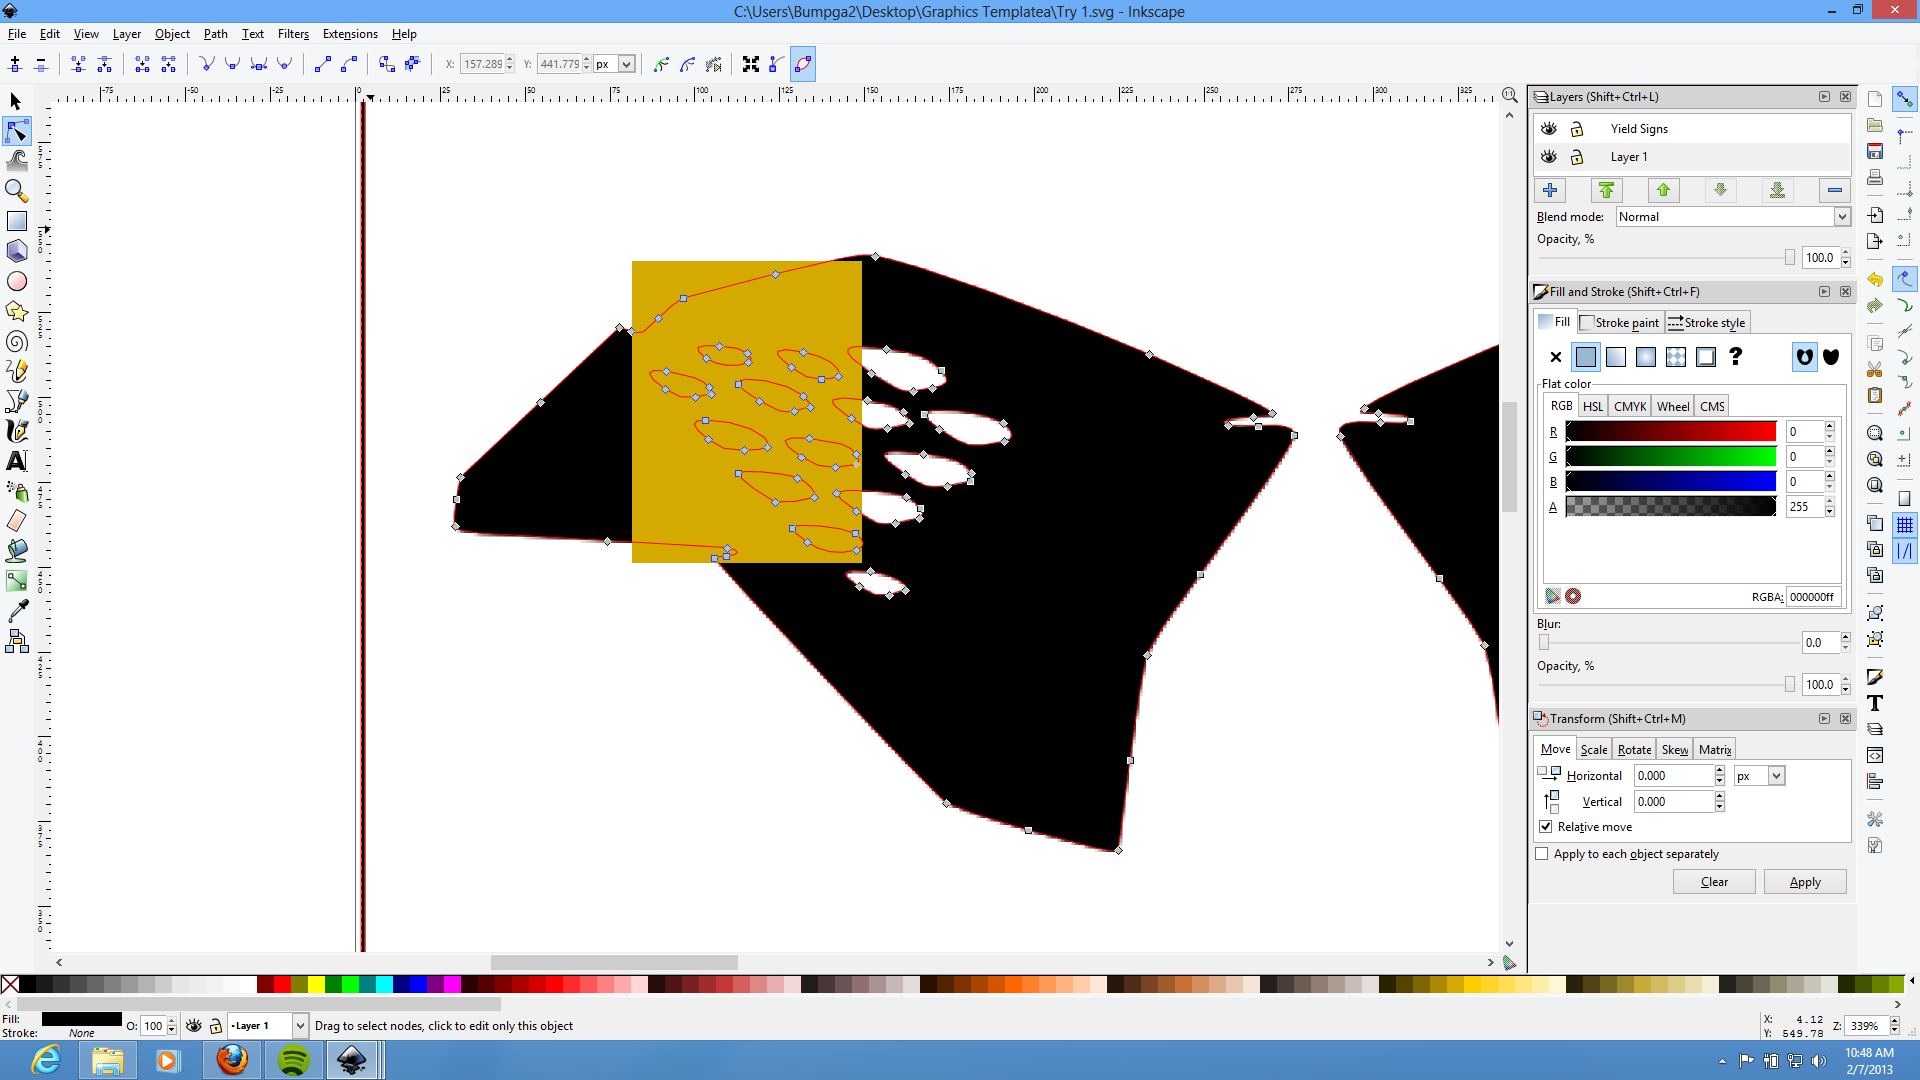This screenshot has width=1920, height=1080.
Task: Select the Text tool
Action: tap(17, 461)
